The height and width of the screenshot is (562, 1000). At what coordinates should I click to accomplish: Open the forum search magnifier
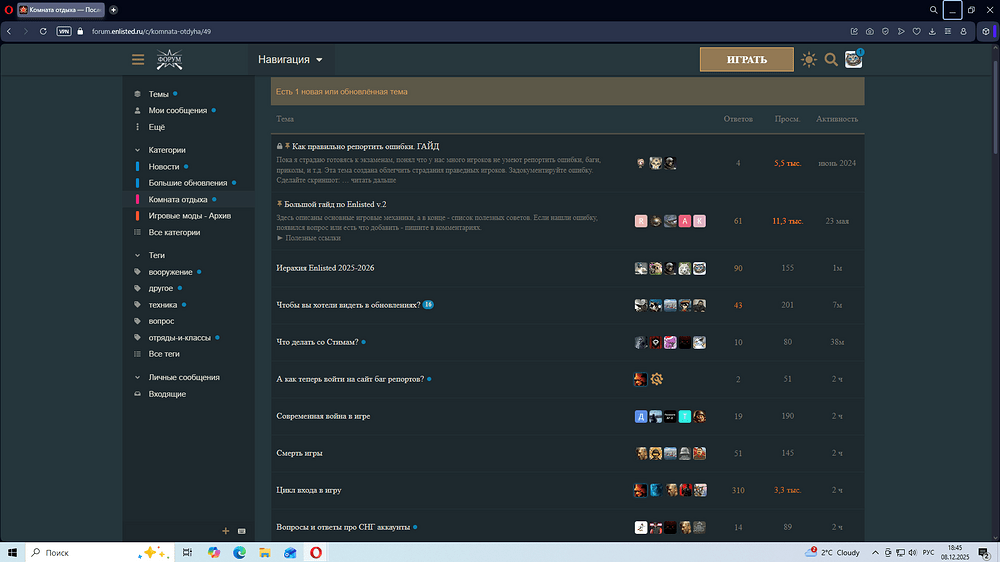[831, 60]
